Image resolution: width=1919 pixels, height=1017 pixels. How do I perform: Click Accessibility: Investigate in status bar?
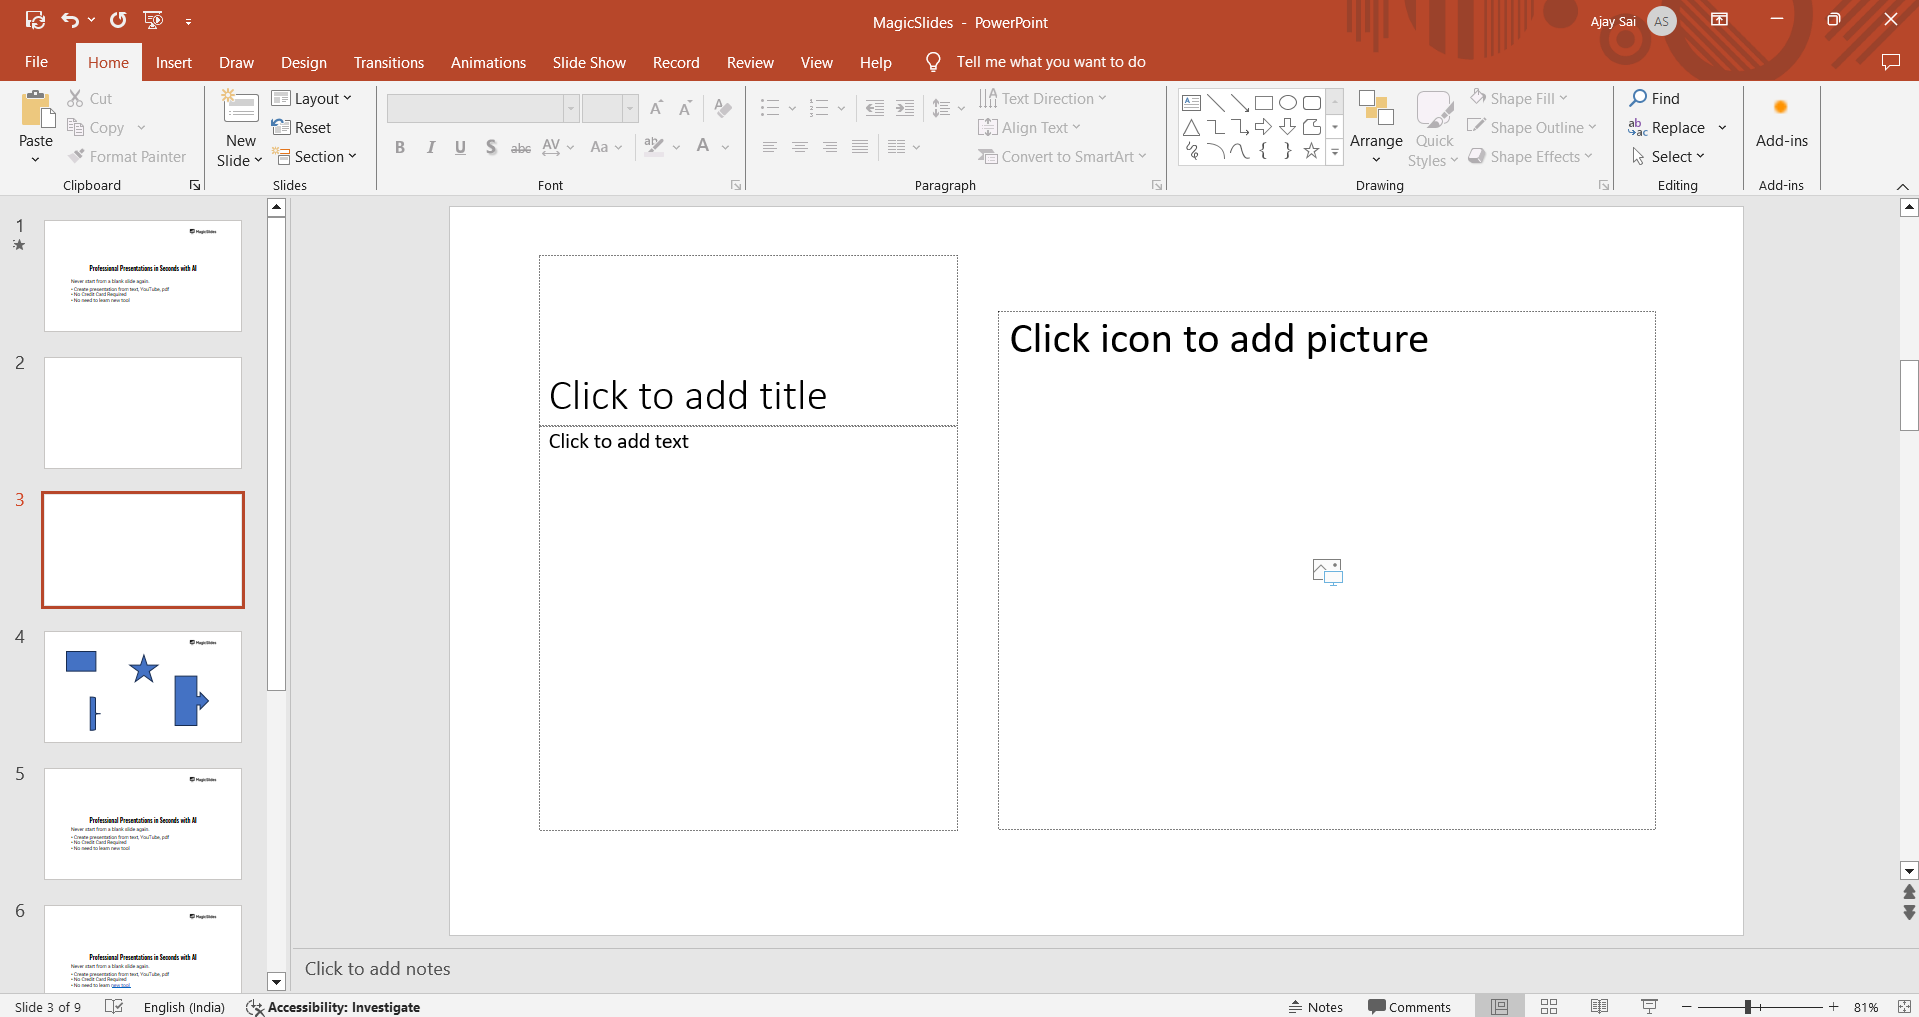334,1007
